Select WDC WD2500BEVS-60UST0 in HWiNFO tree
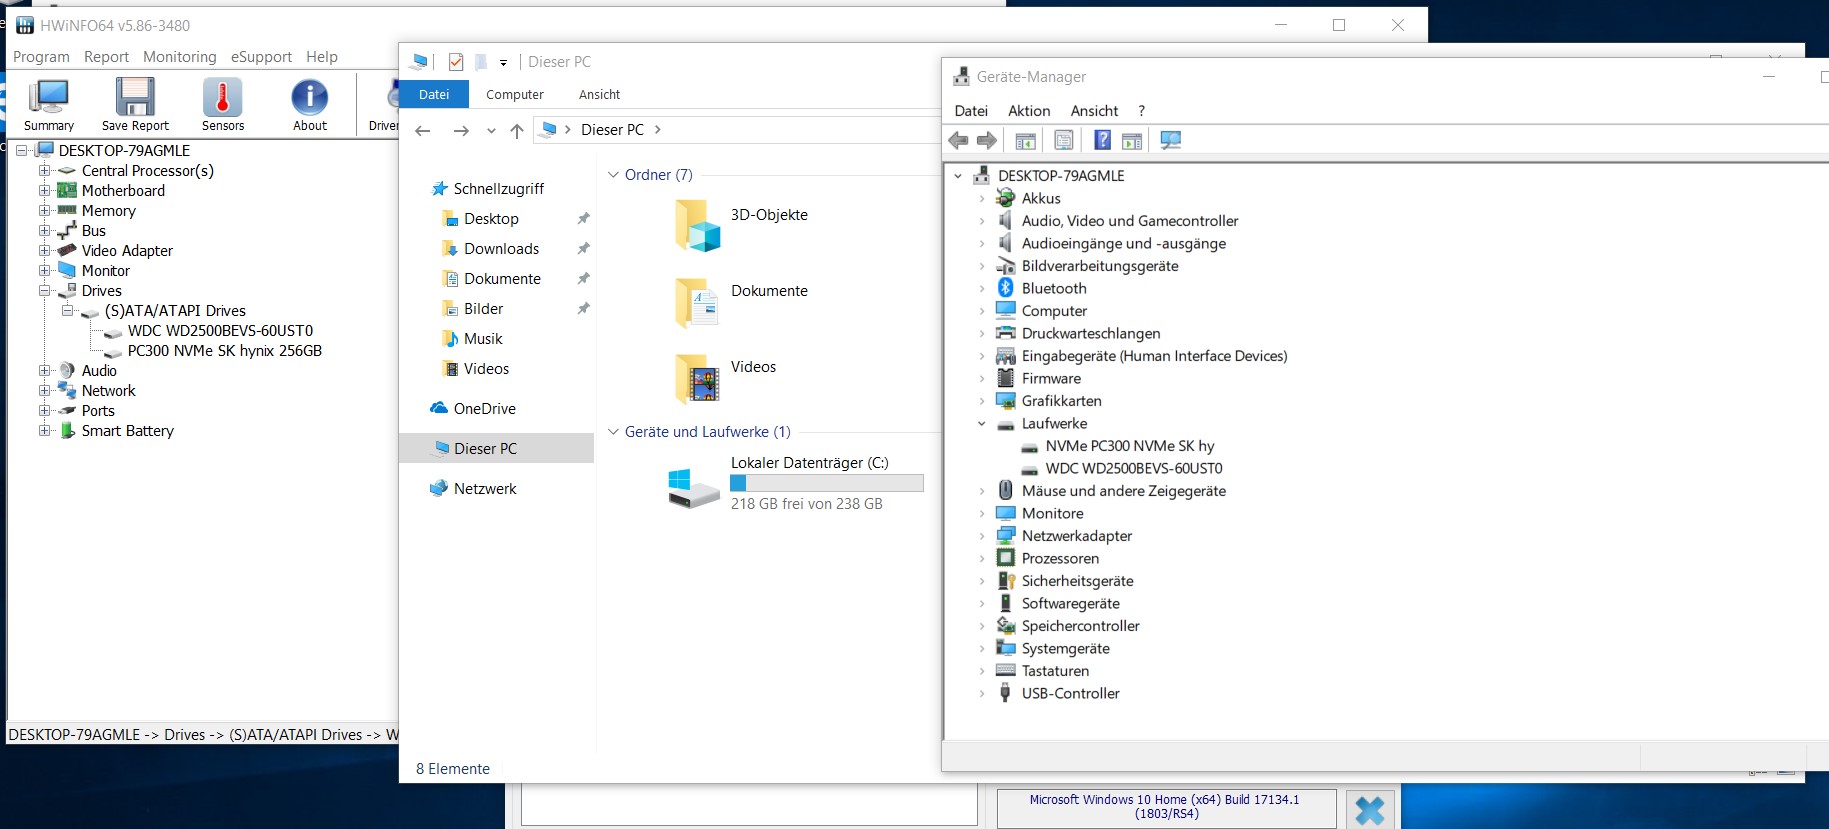The image size is (1829, 829). pos(220,330)
